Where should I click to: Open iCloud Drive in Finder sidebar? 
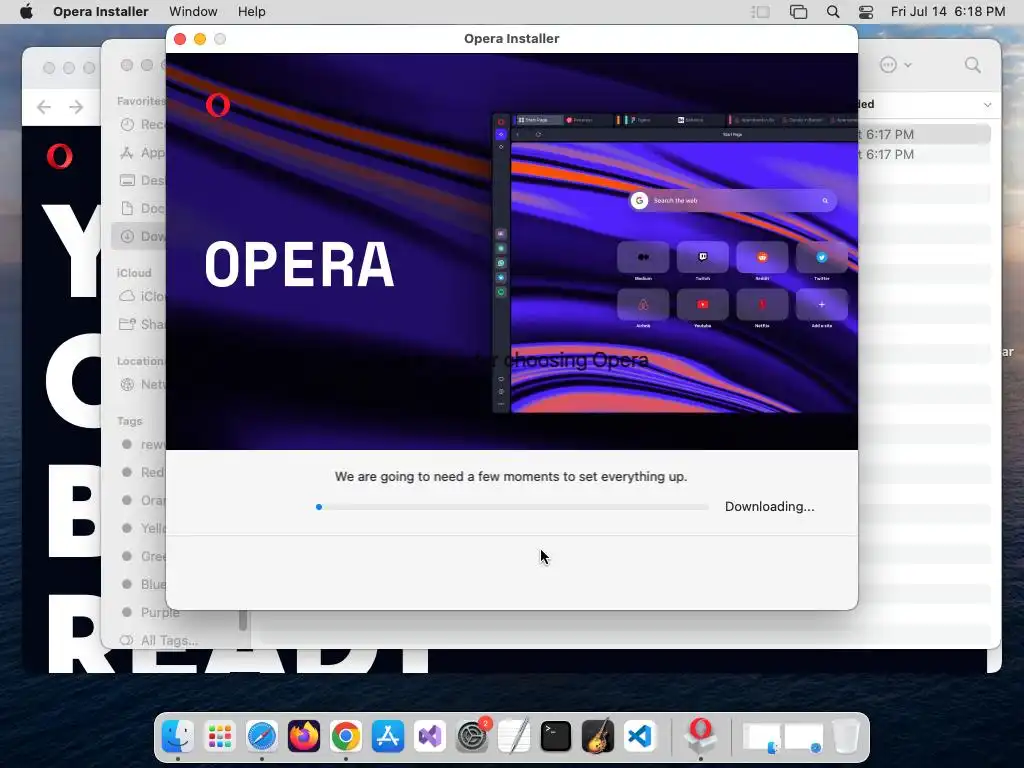[143, 296]
